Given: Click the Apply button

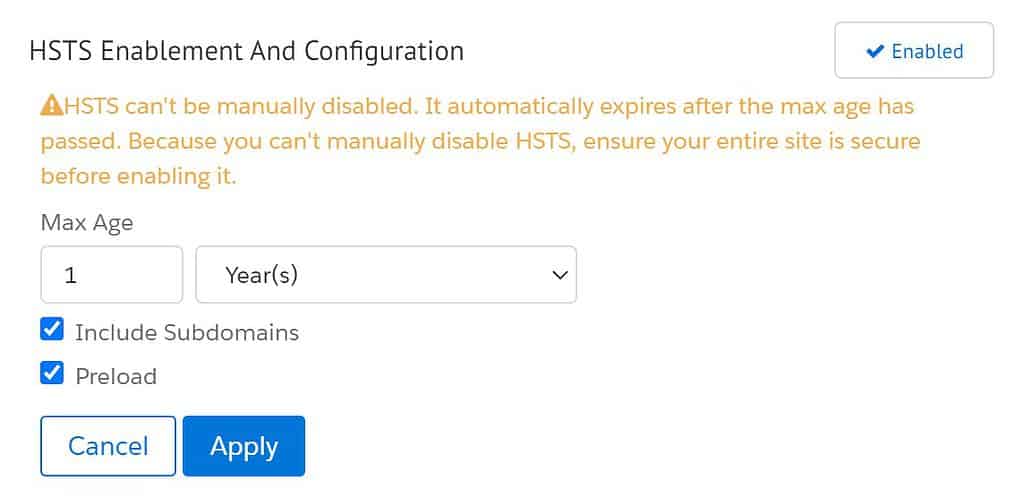Looking at the screenshot, I should tap(244, 446).
